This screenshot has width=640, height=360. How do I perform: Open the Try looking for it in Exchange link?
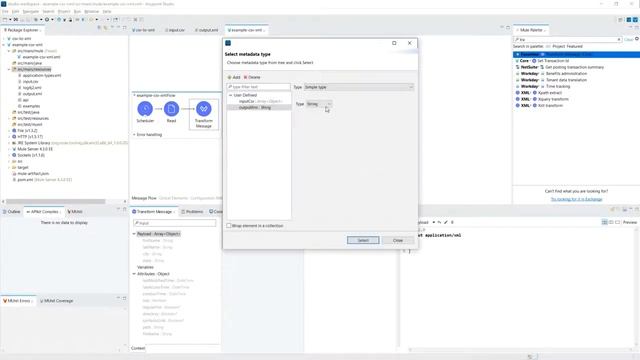click(x=576, y=199)
